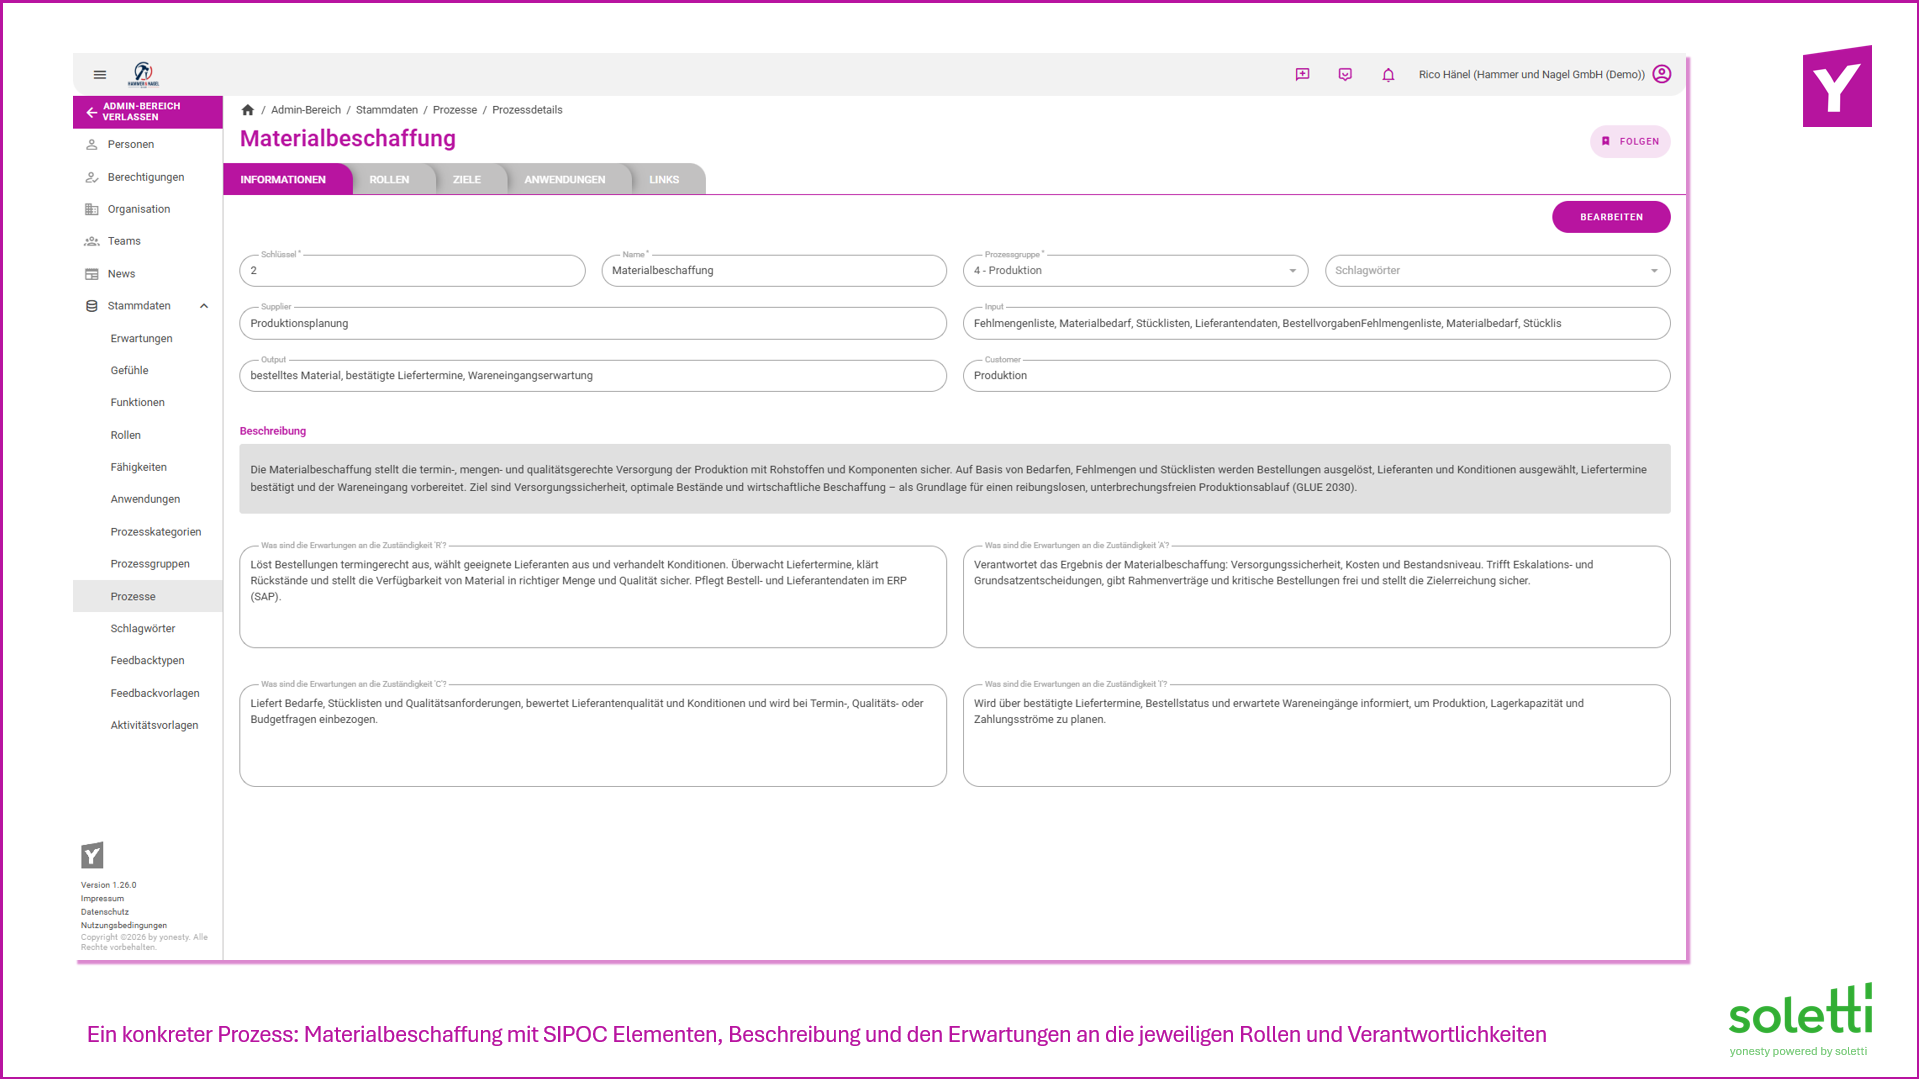
Task: Switch to the ROLLEN tab
Action: pyautogui.click(x=389, y=180)
